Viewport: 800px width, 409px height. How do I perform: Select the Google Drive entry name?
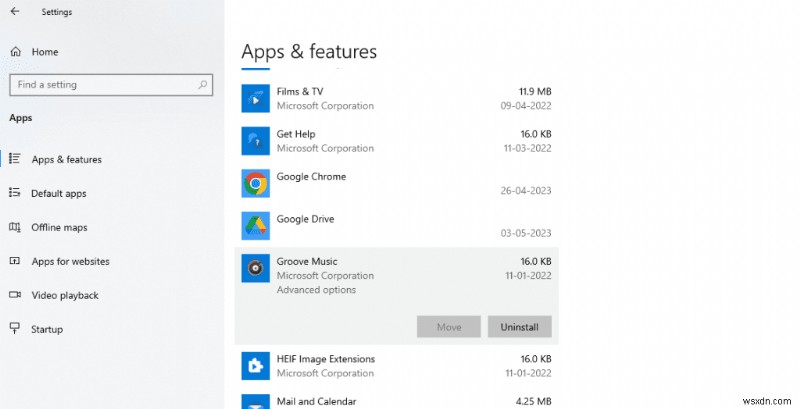coord(306,219)
